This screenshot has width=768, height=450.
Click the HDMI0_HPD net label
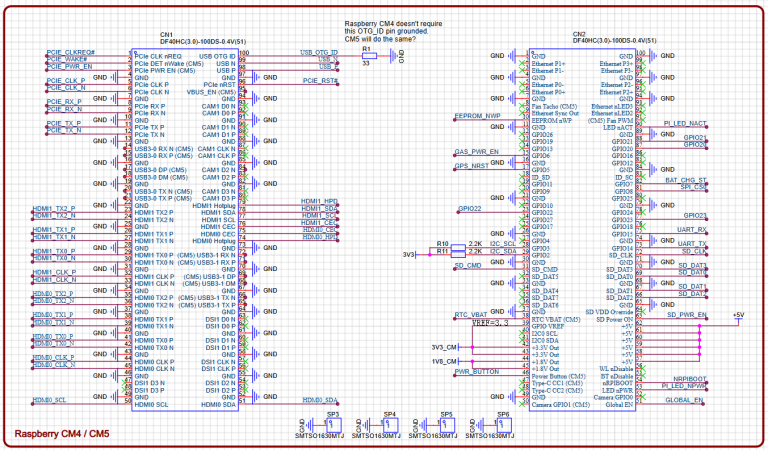[320, 237]
